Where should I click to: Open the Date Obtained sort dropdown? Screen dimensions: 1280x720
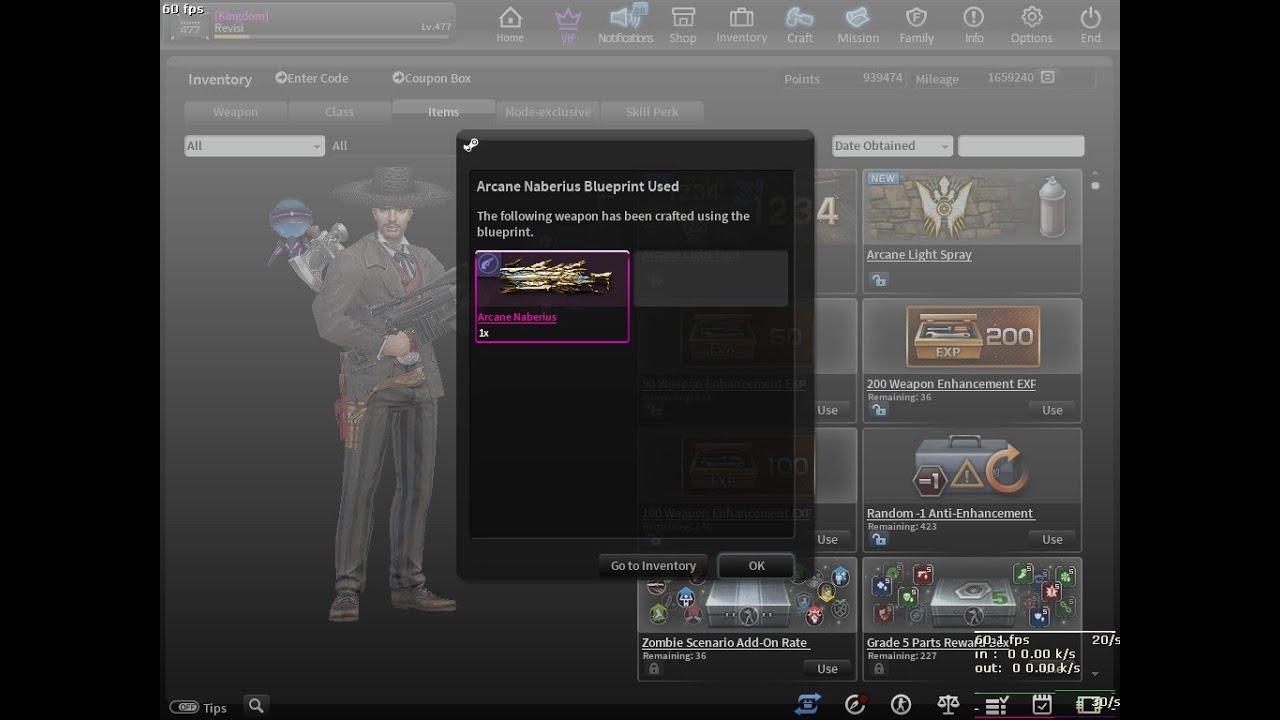click(892, 146)
